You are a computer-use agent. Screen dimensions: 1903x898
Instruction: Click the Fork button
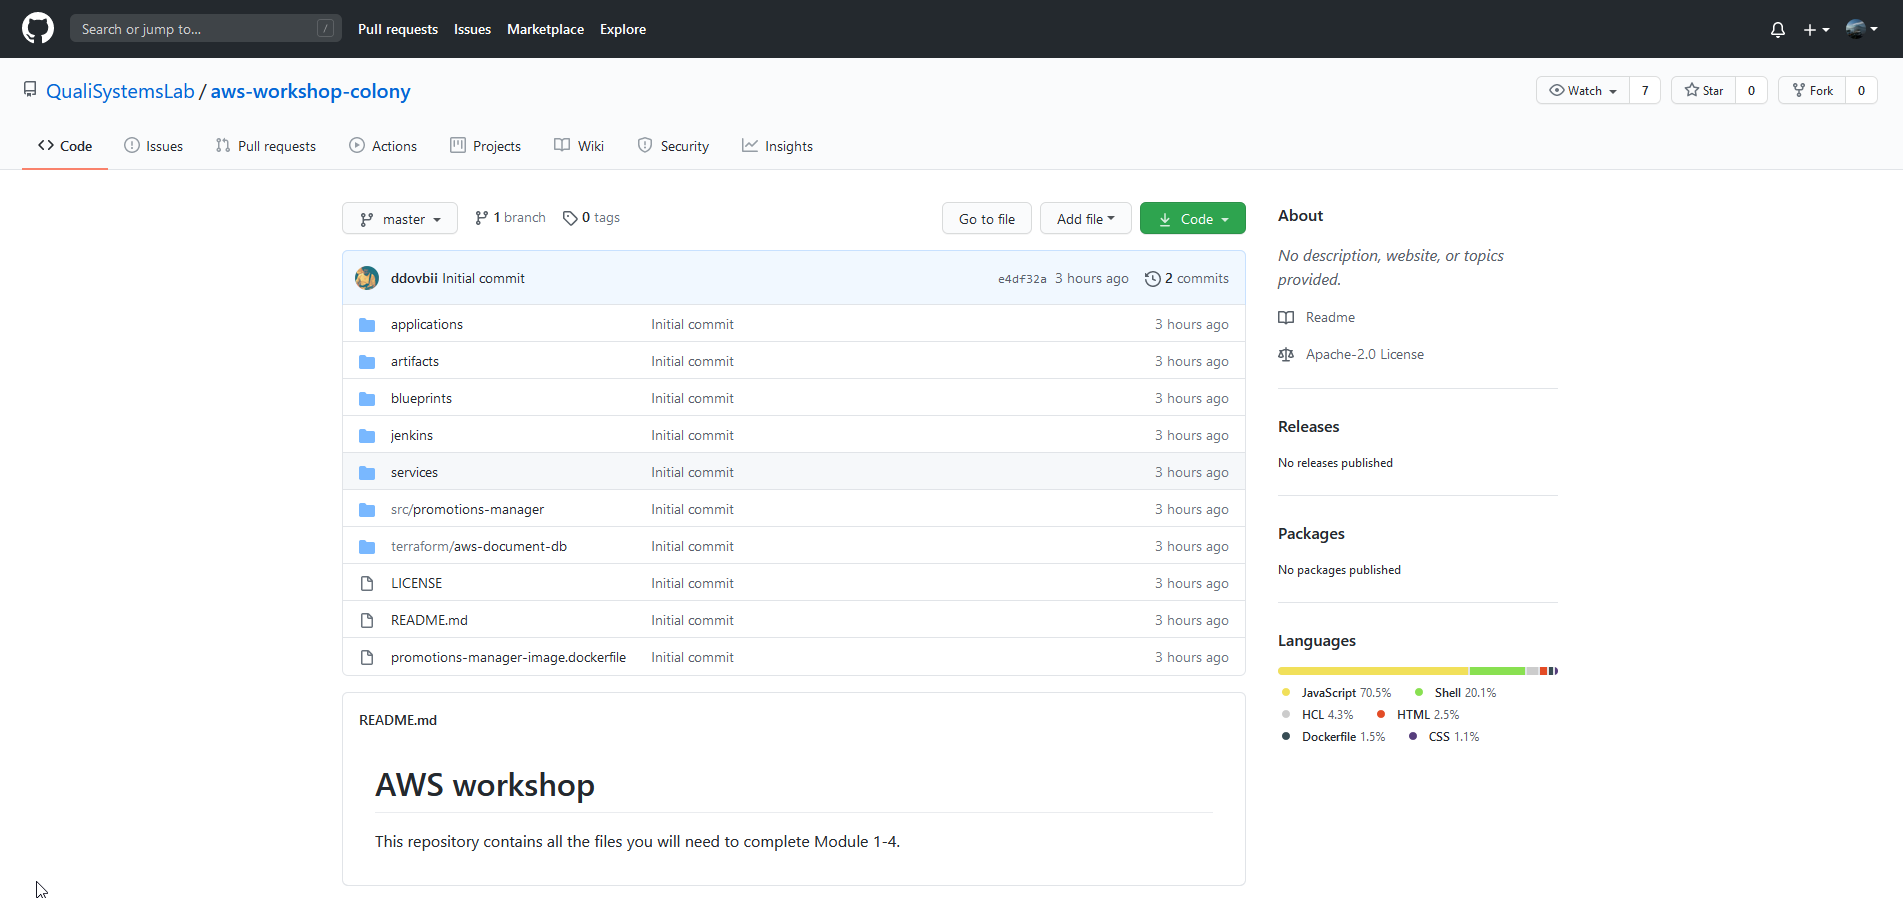click(1812, 90)
